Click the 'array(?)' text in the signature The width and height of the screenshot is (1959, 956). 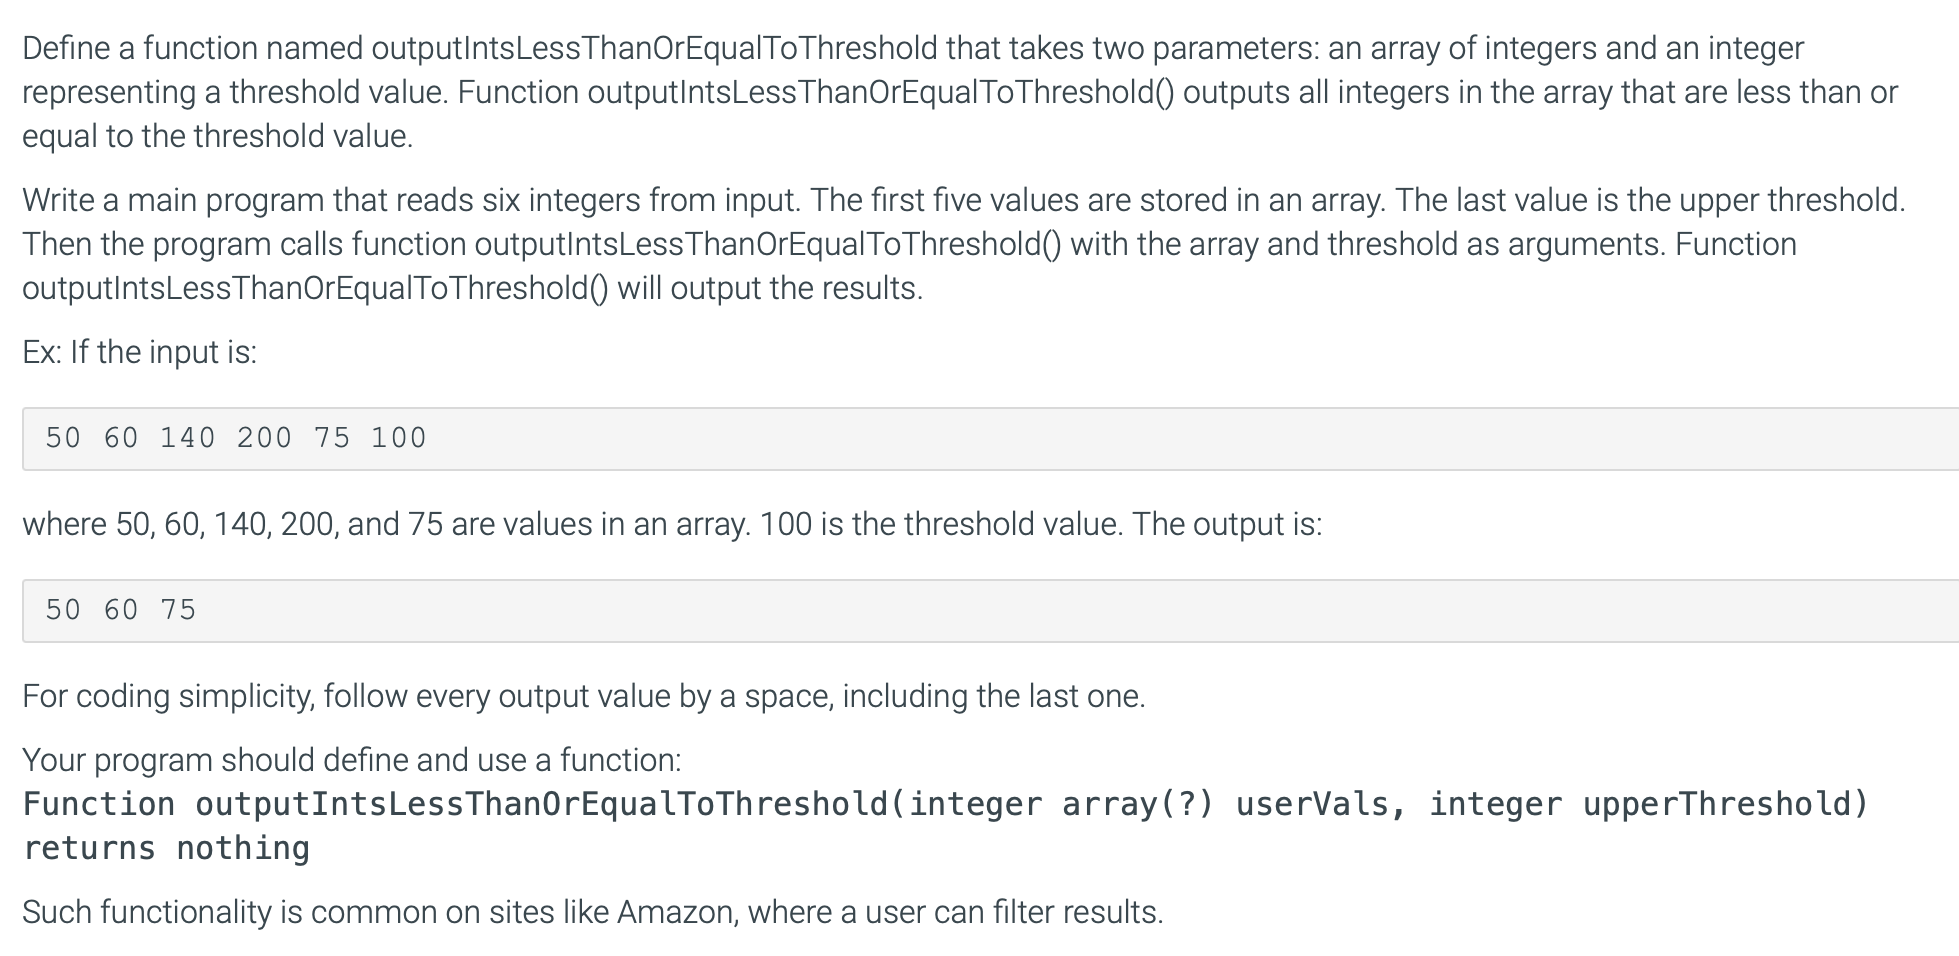click(1138, 804)
